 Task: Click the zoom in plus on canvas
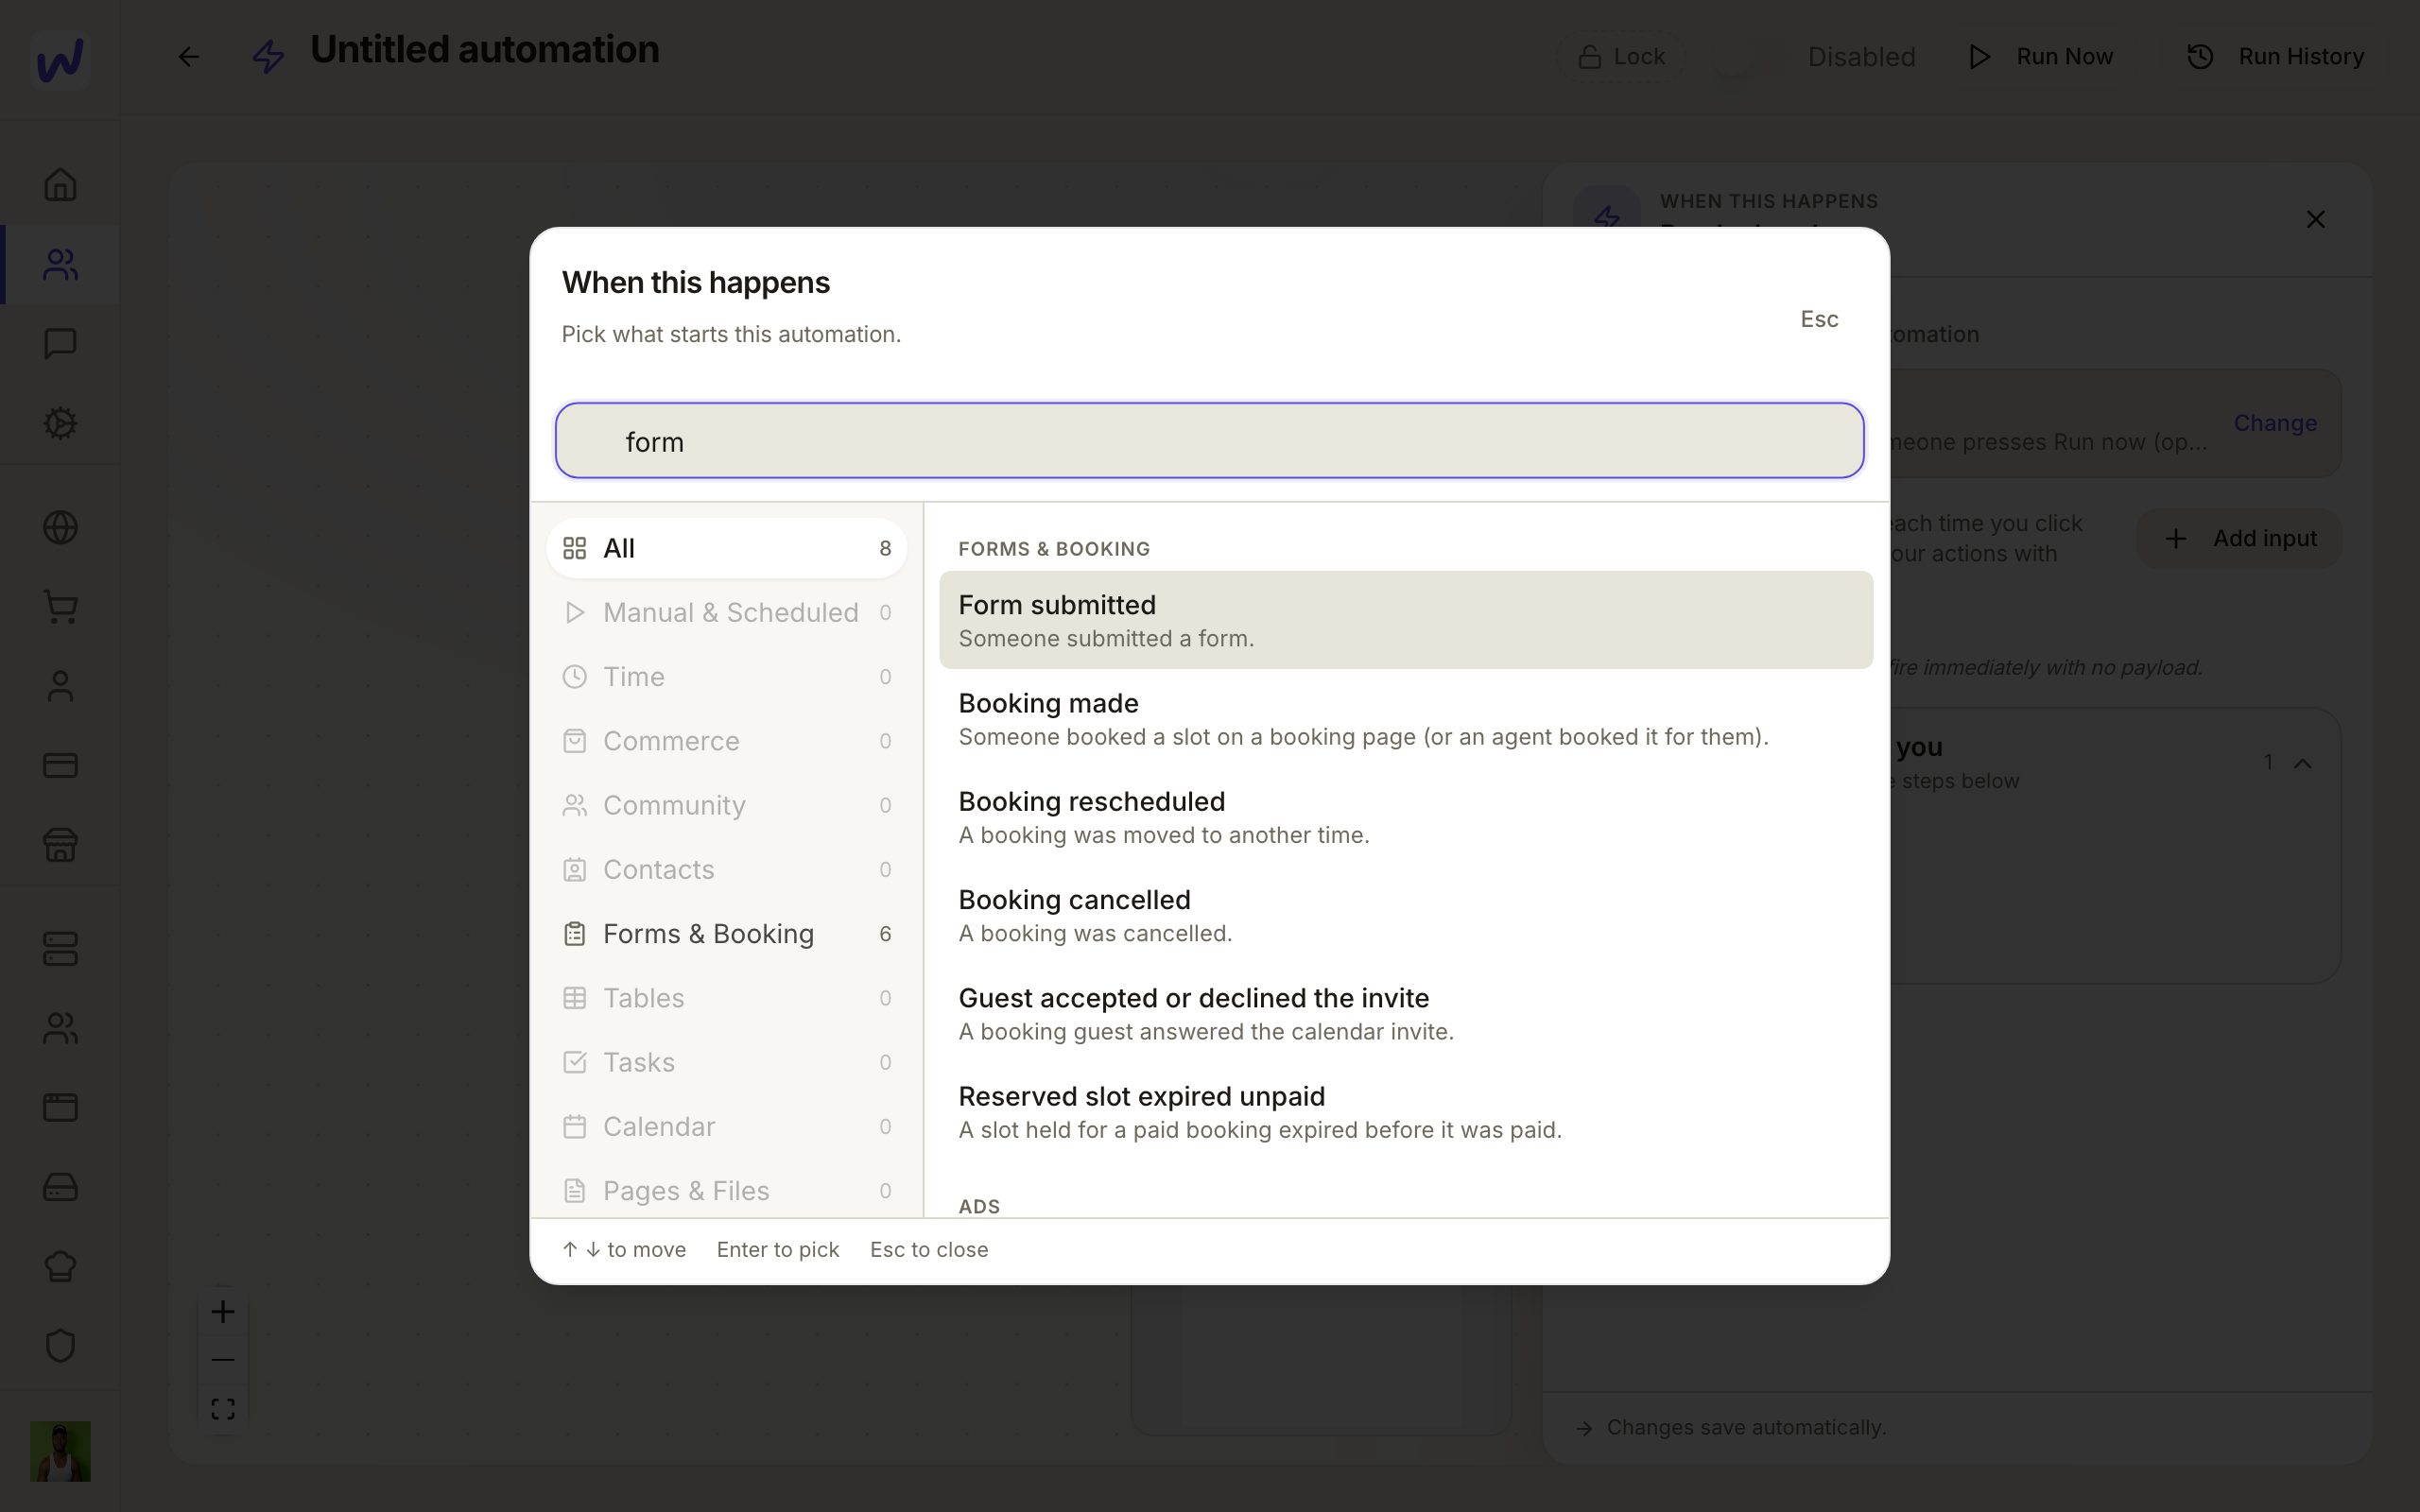click(223, 1311)
